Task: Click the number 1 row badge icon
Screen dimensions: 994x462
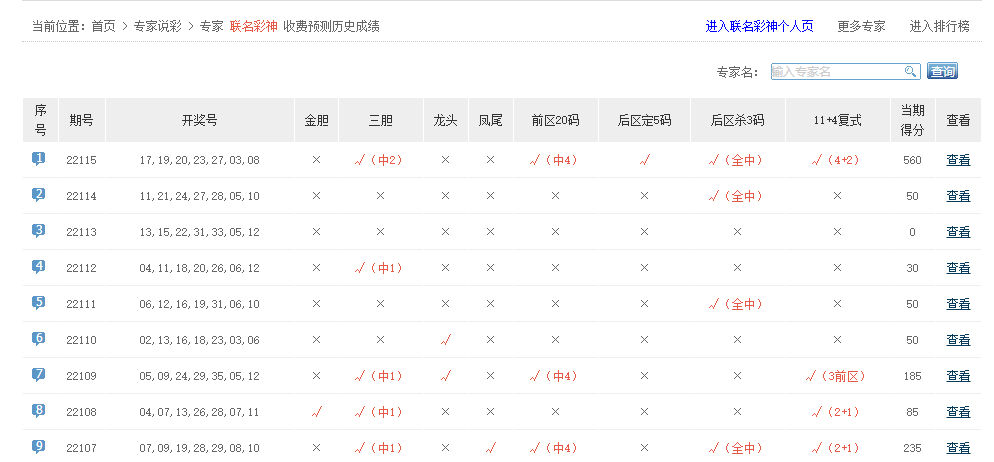Action: pyautogui.click(x=39, y=159)
